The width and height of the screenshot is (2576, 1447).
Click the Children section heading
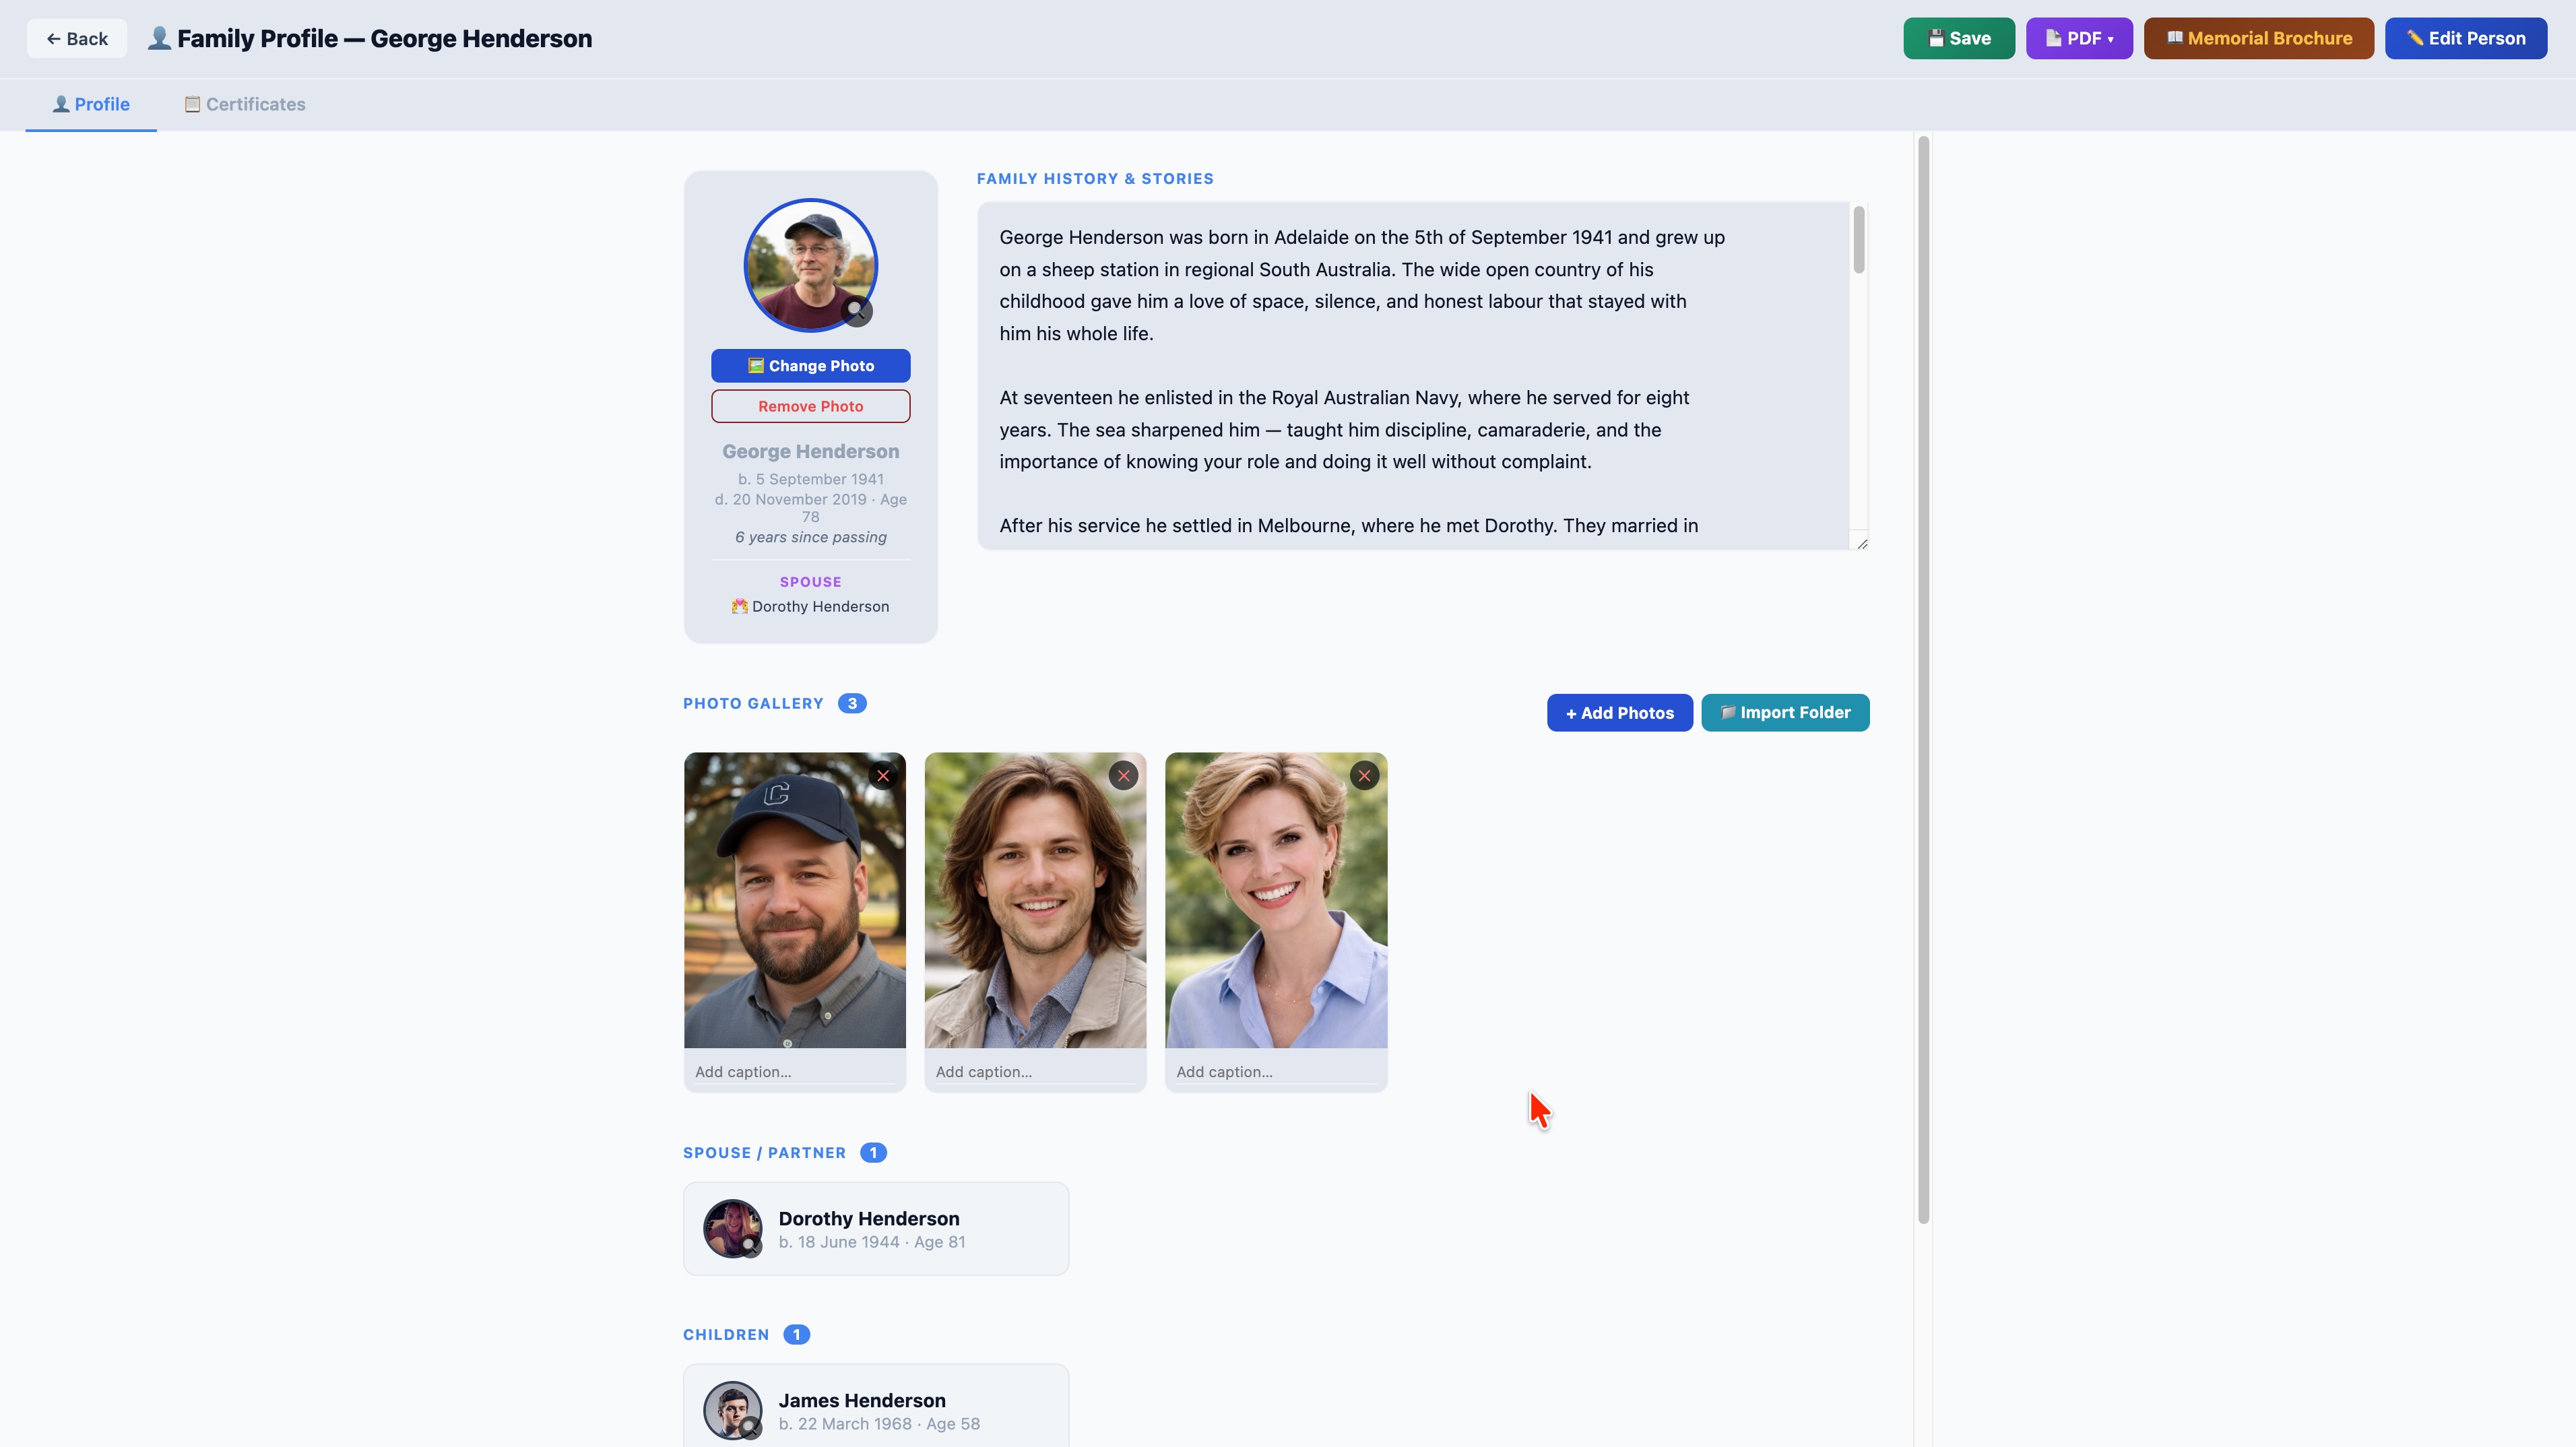(726, 1334)
